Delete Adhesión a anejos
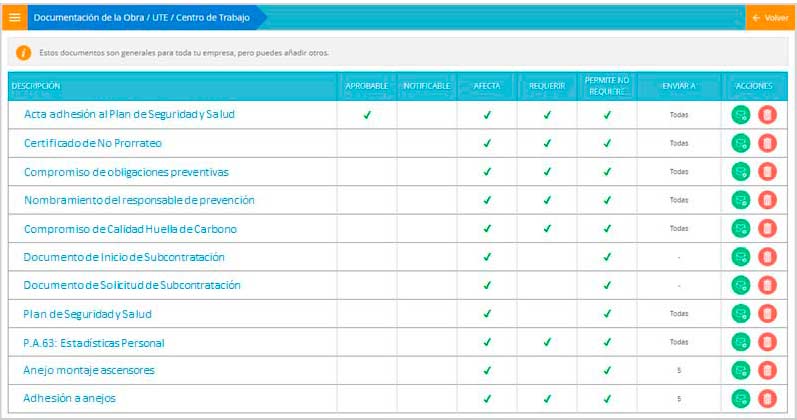This screenshot has height=420, width=797. click(768, 399)
